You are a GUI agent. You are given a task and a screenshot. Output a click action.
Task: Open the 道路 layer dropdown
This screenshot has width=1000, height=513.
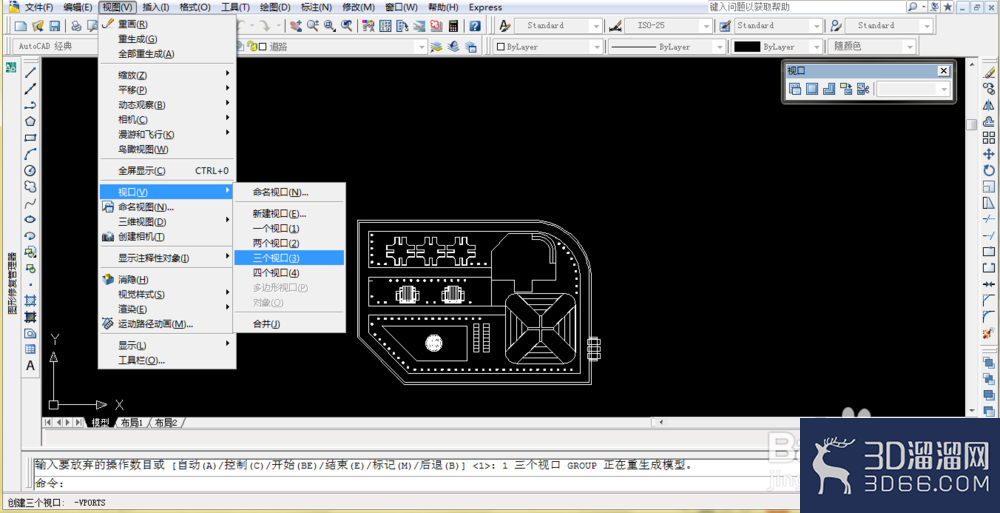332,47
